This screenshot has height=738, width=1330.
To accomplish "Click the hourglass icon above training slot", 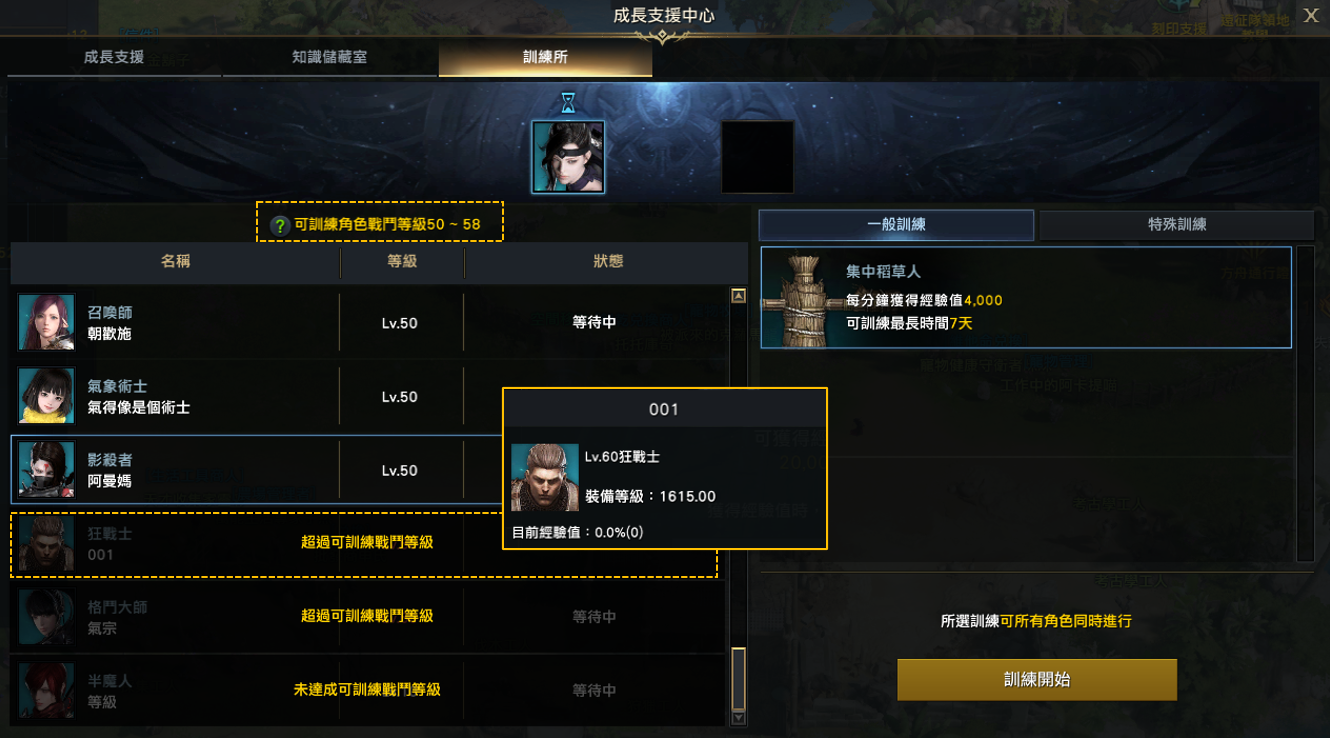I will point(568,102).
